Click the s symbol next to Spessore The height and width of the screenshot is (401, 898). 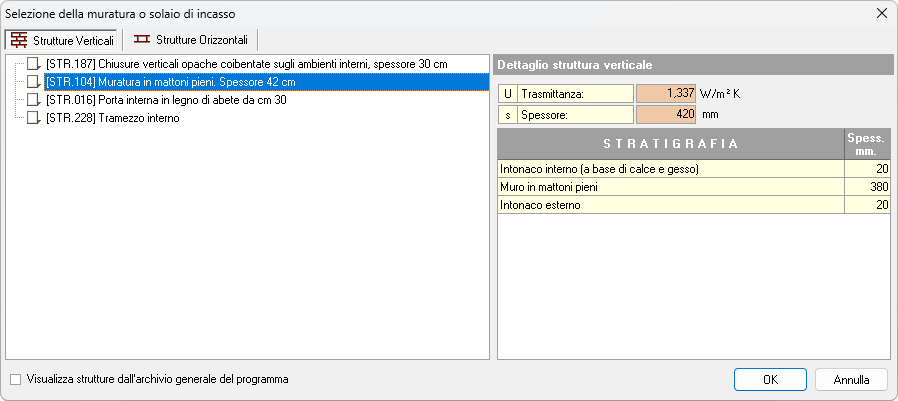[x=507, y=114]
